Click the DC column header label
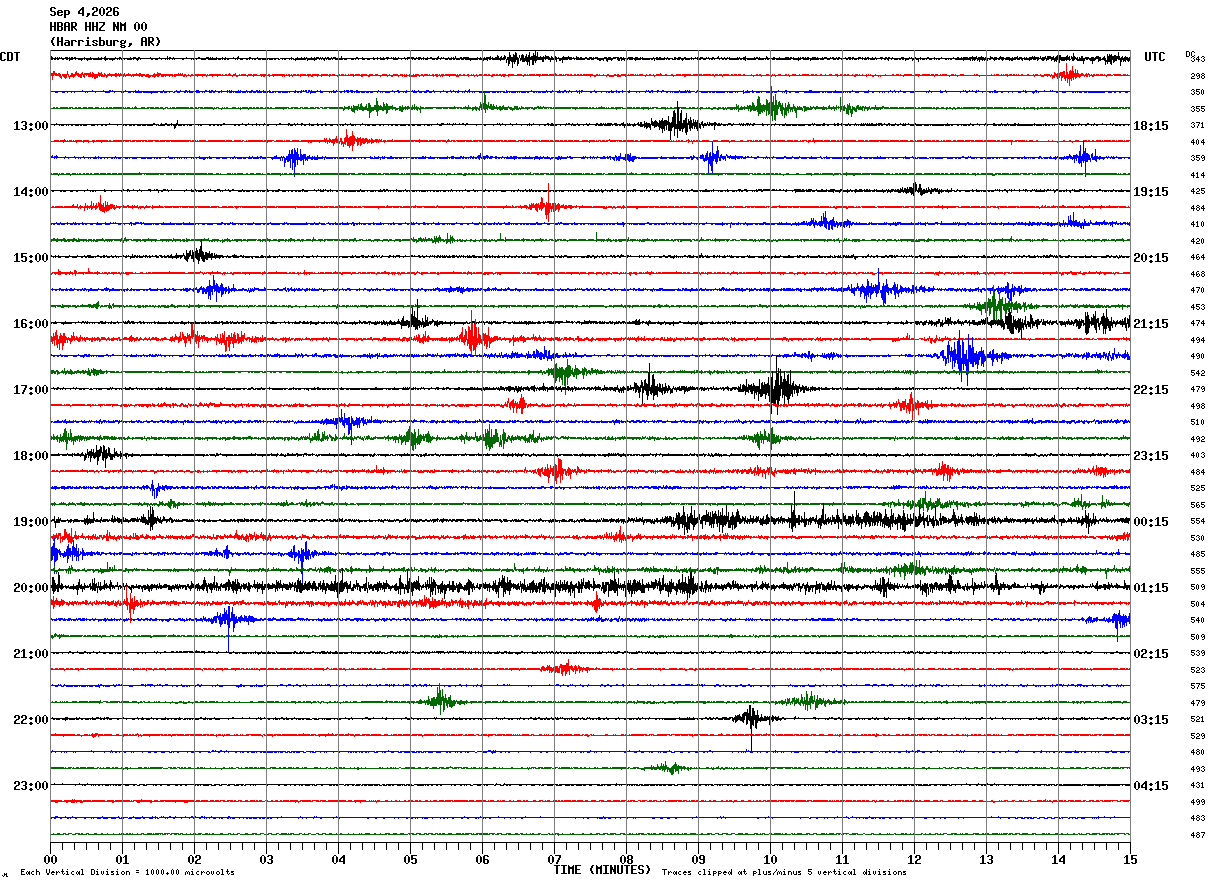 [x=1190, y=53]
